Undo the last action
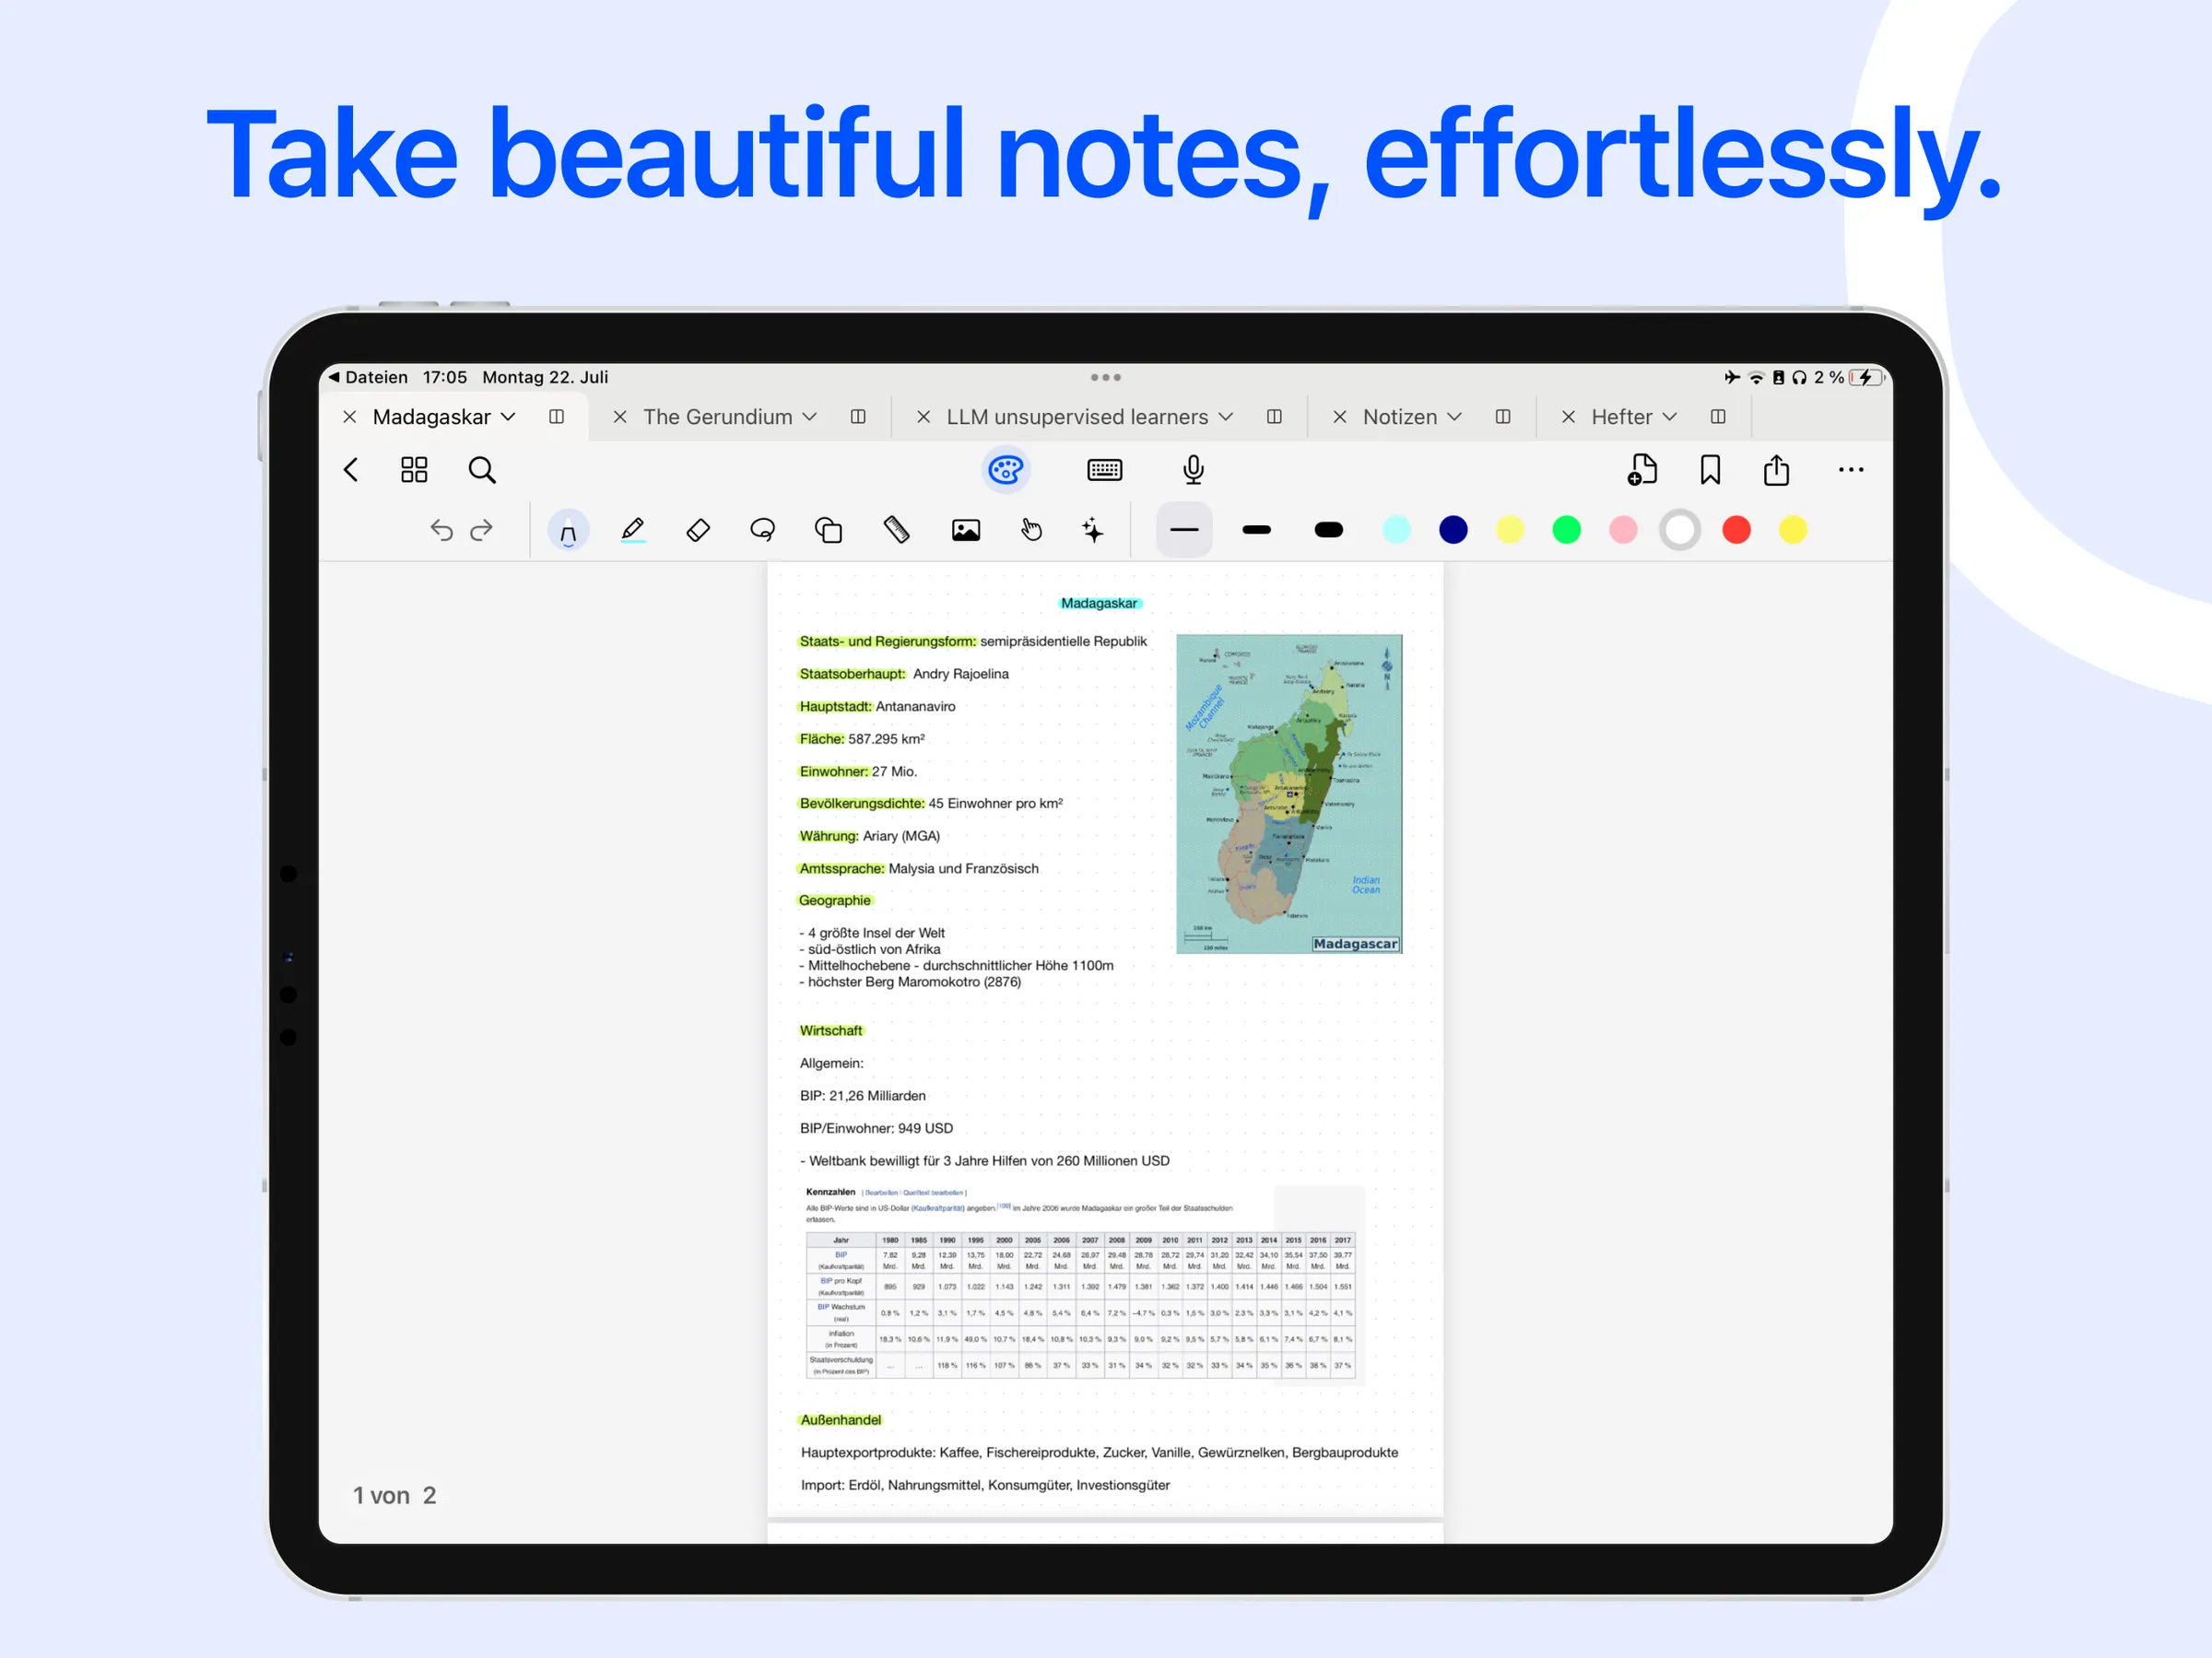The width and height of the screenshot is (2212, 1658). [x=441, y=530]
